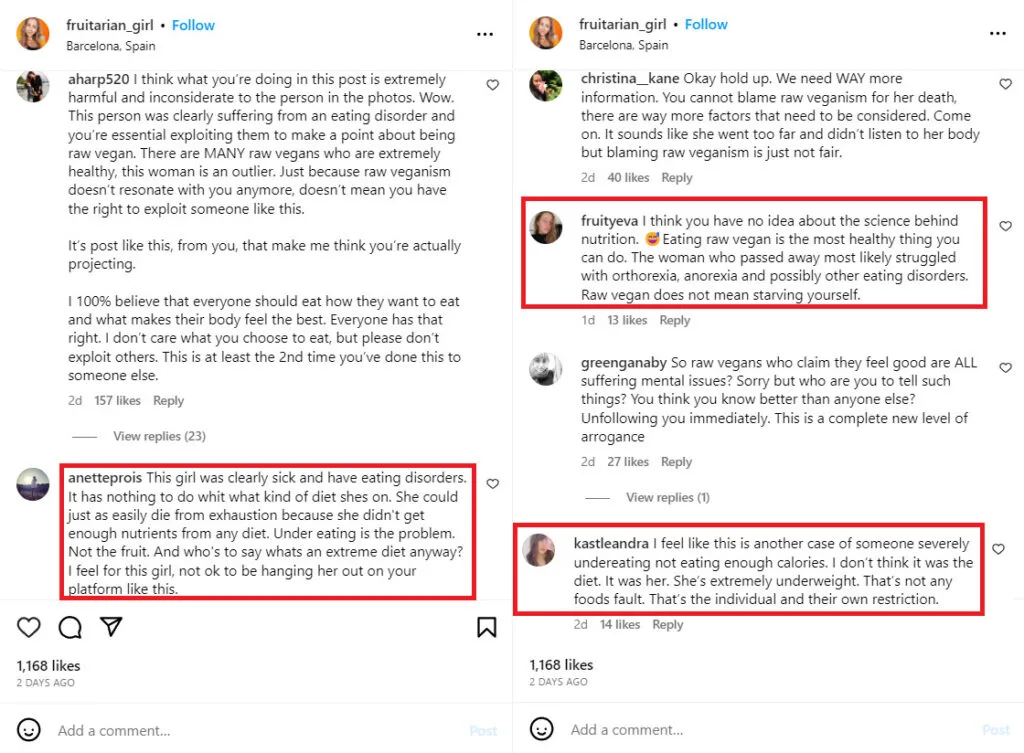Viewport: 1024px width, 753px height.
Task: Click the left Add a comment field
Action: [x=250, y=730]
